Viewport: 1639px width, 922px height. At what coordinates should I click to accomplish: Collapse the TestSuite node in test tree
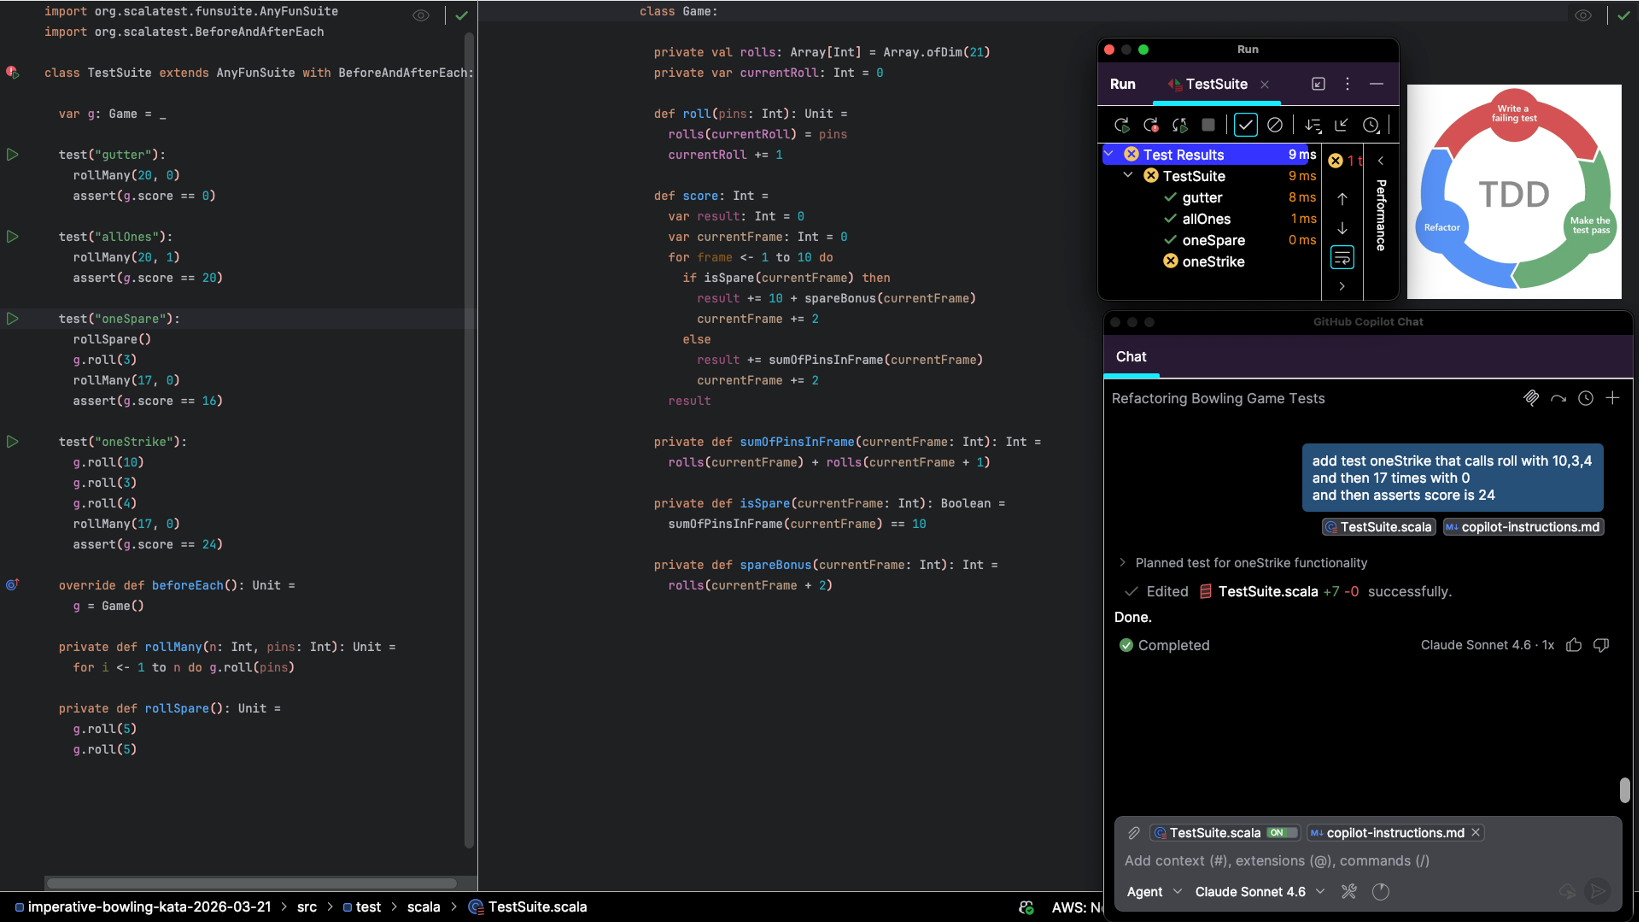tap(1129, 176)
